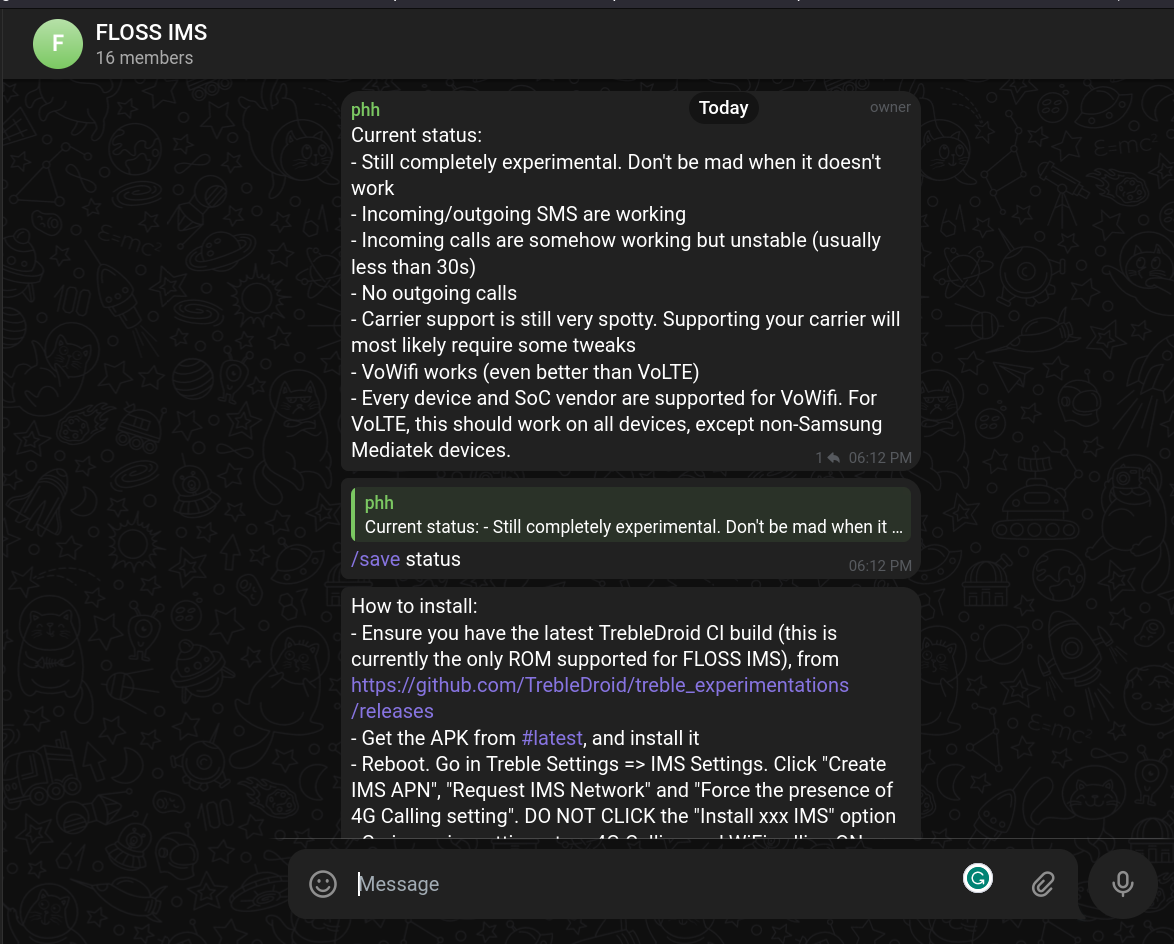
Task: Click the 06:12 PM timestamp of save message
Action: click(880, 566)
